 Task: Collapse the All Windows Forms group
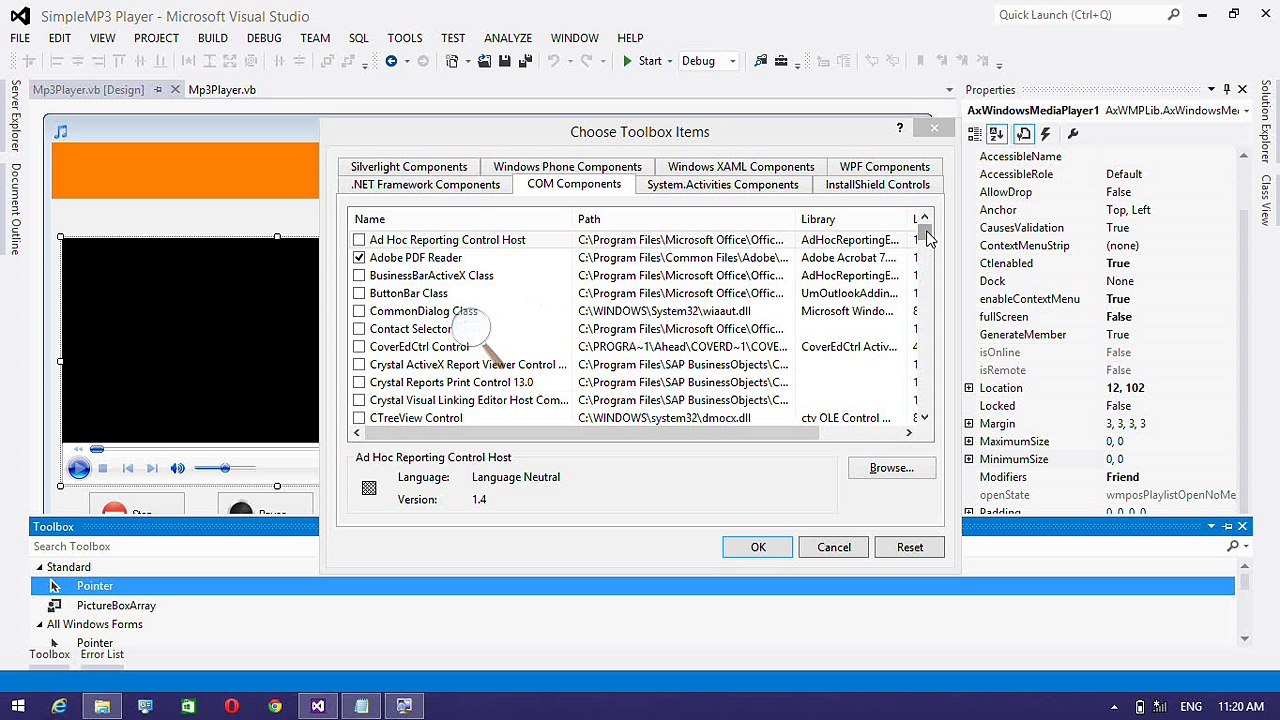pos(40,624)
